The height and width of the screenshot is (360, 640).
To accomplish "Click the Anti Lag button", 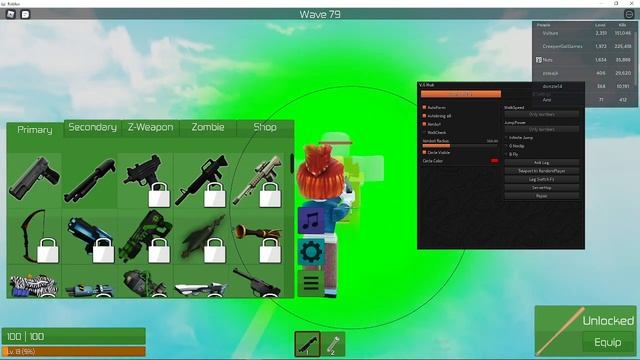I will (x=542, y=162).
